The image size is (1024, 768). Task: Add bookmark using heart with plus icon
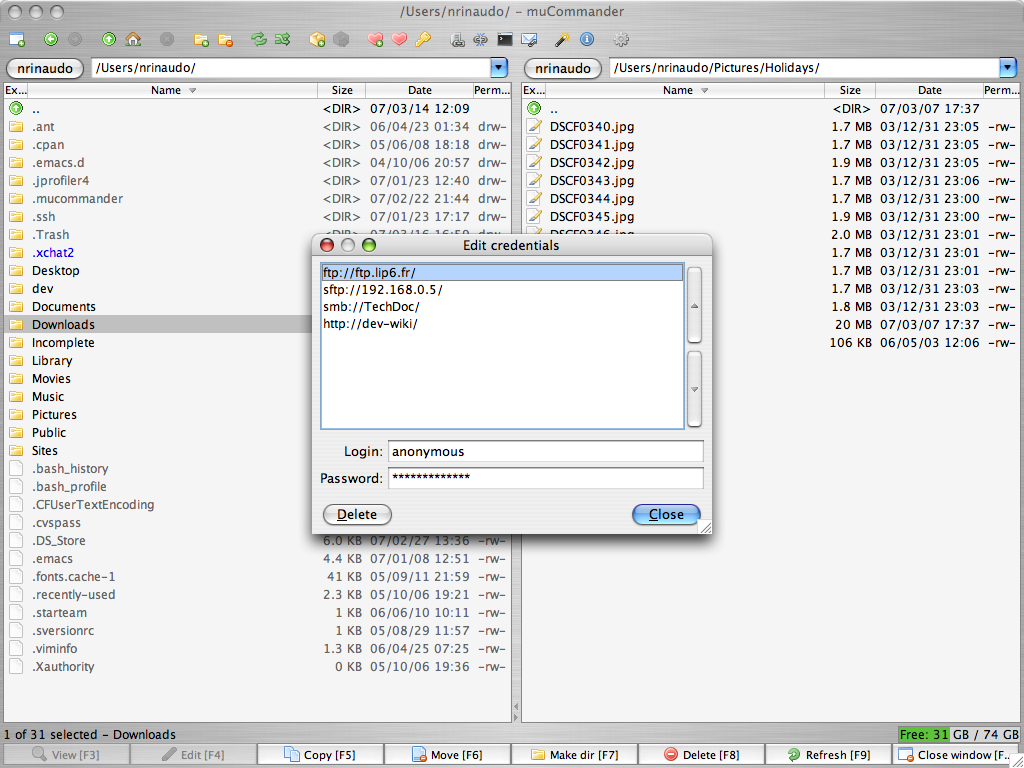(x=376, y=40)
